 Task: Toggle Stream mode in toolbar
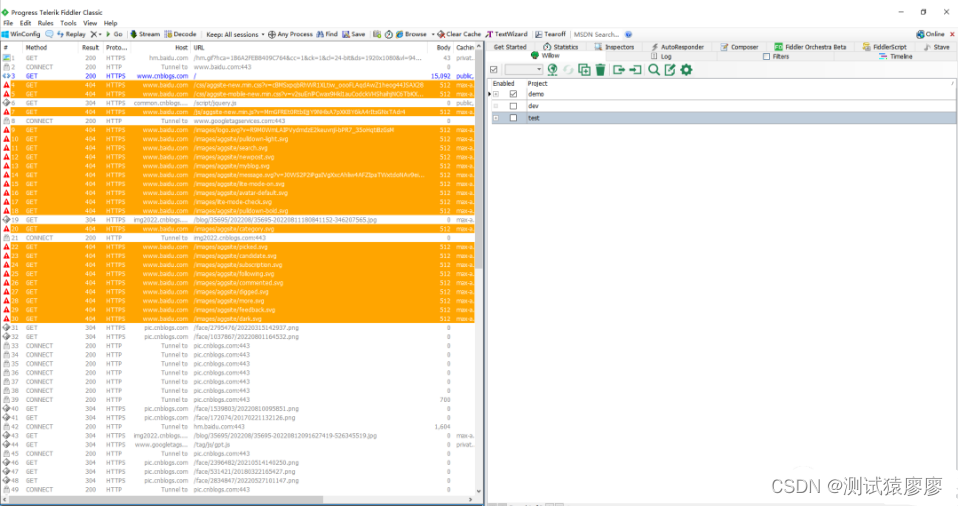(145, 34)
